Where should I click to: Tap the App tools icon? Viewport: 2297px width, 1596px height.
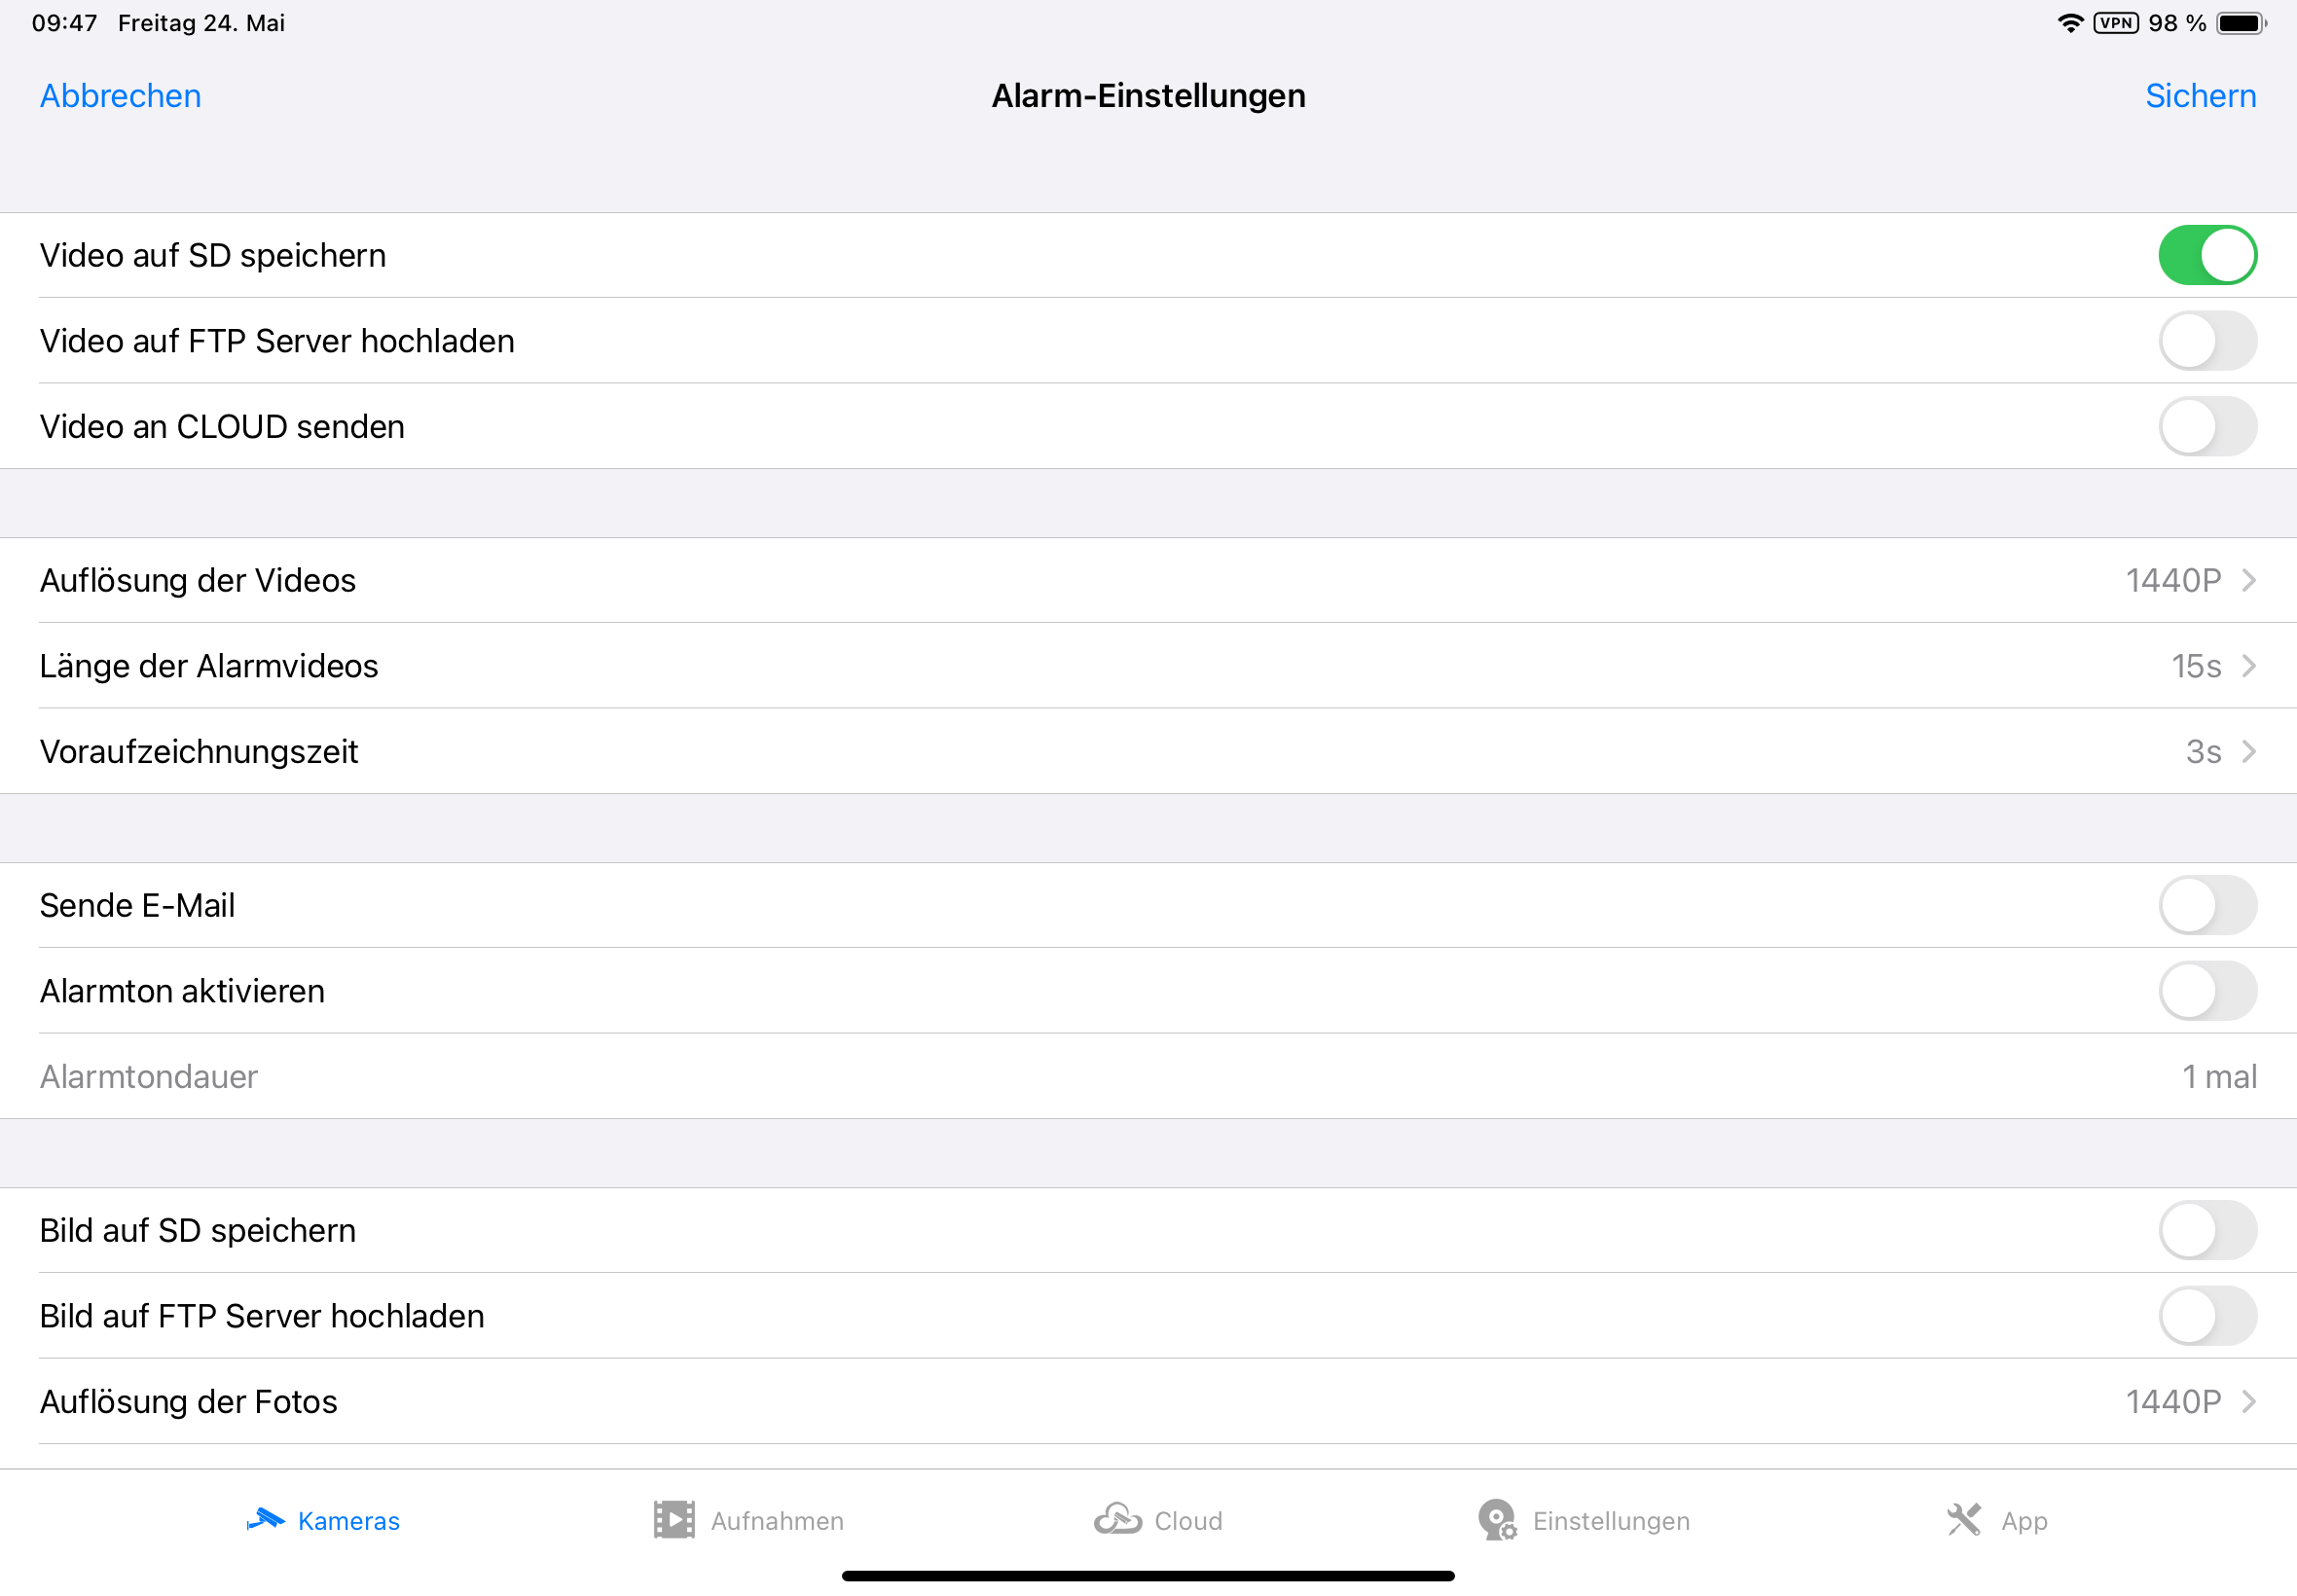1964,1520
